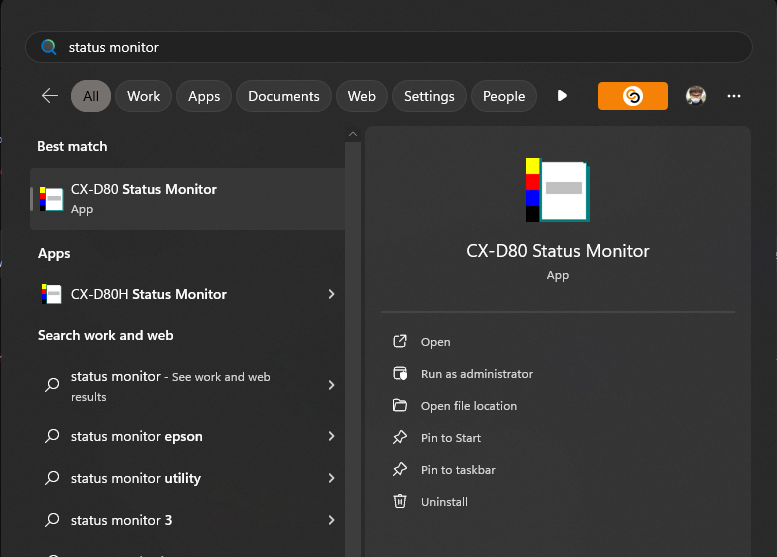Choose Run as administrator
Image resolution: width=777 pixels, height=557 pixels.
point(477,374)
